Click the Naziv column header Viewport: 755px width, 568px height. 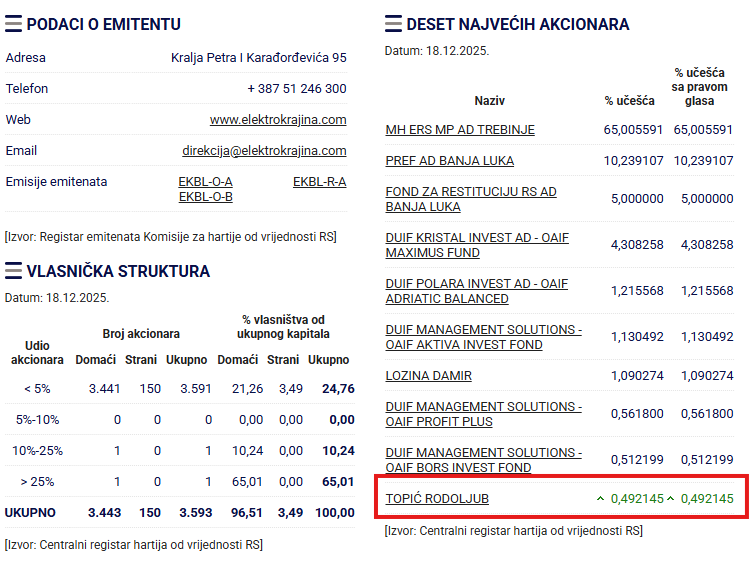(x=491, y=101)
